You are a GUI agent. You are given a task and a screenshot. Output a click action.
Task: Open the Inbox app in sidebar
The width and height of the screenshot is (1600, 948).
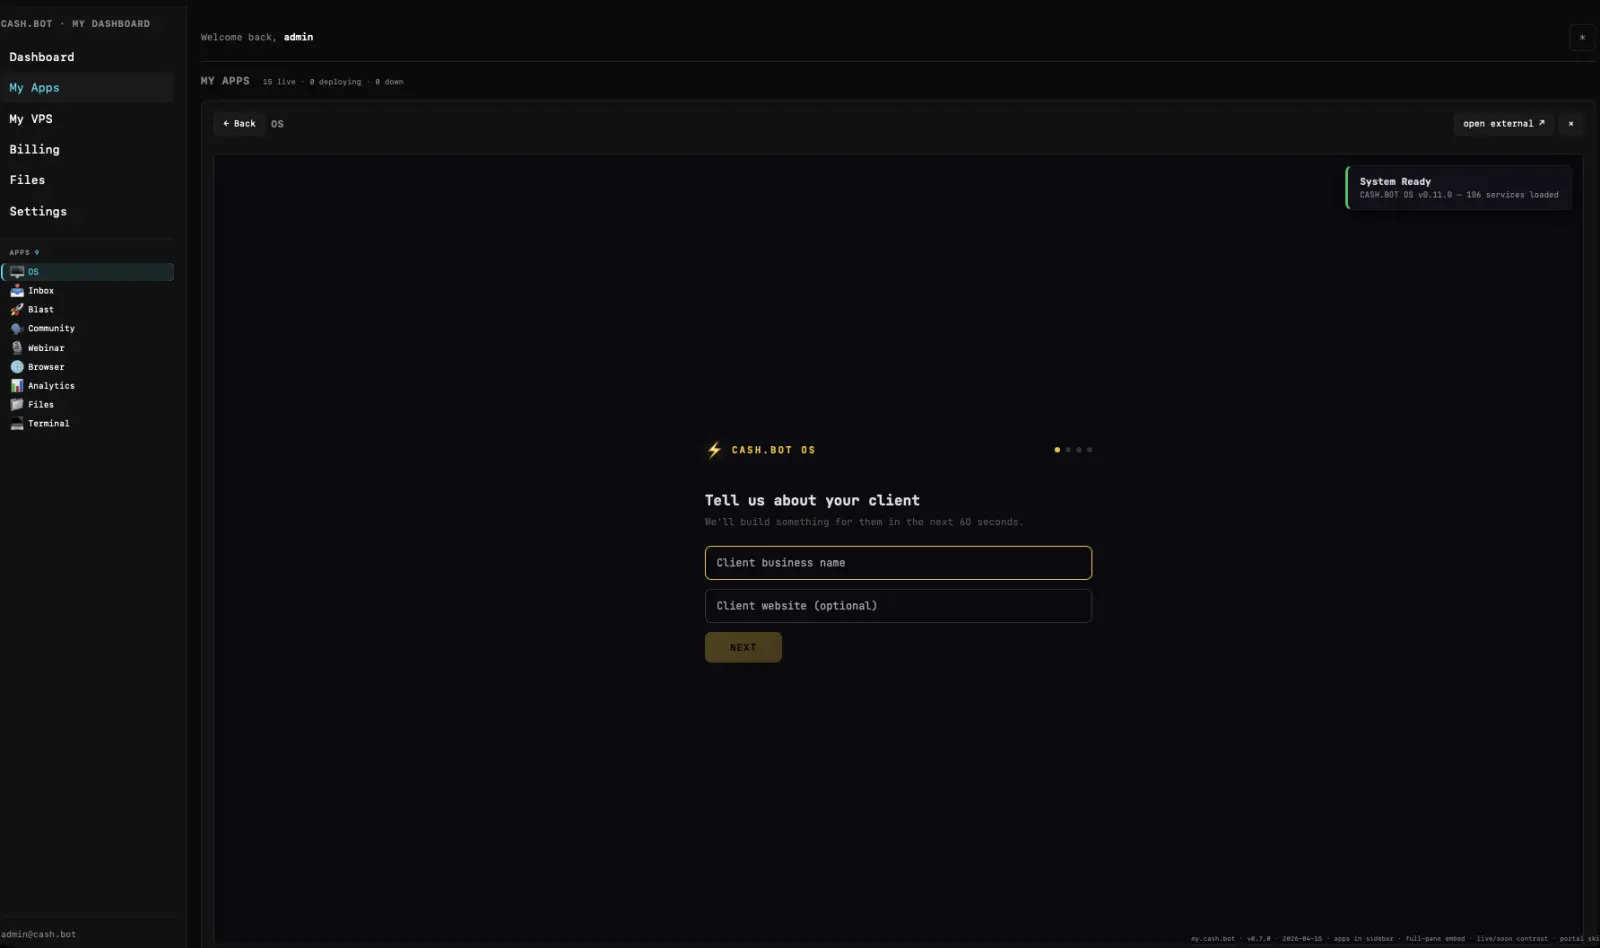tap(40, 291)
